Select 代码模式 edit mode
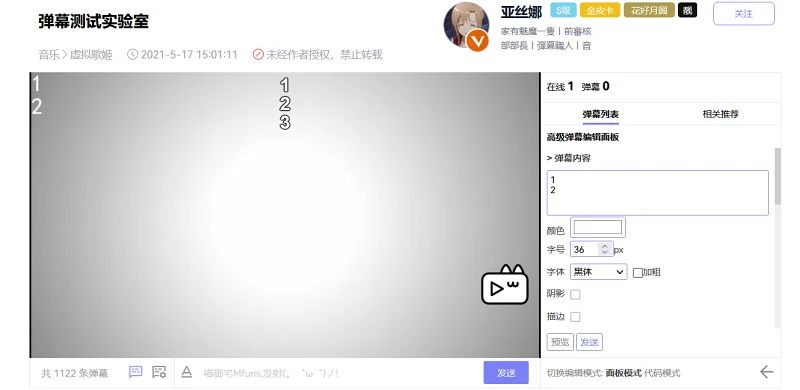This screenshot has height=390, width=800. pos(662,373)
